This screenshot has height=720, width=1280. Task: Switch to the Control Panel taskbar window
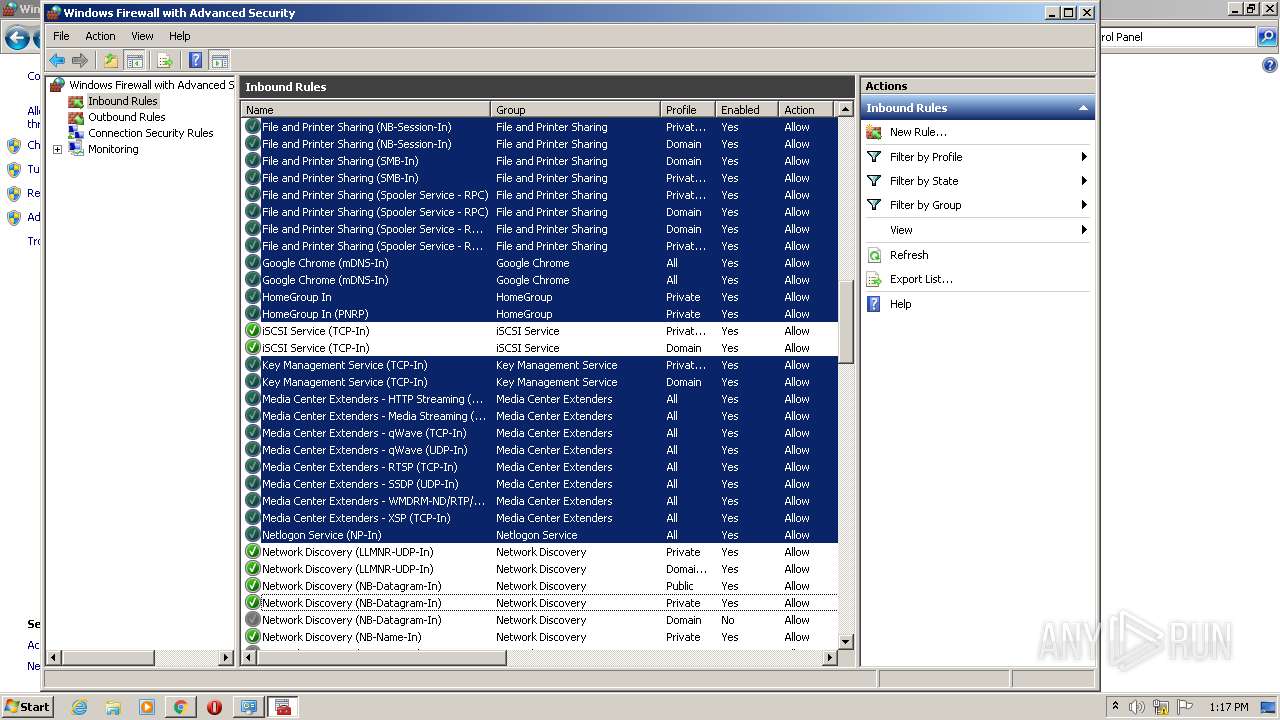(248, 707)
